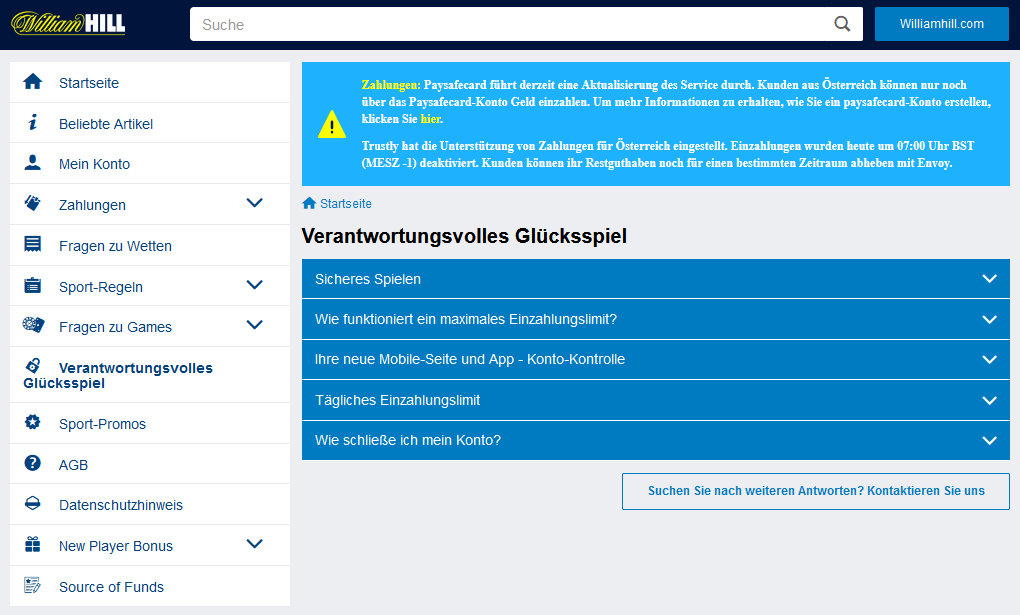The image size is (1020, 615).
Task: Click the yellow warning triangle icon
Action: click(x=332, y=124)
